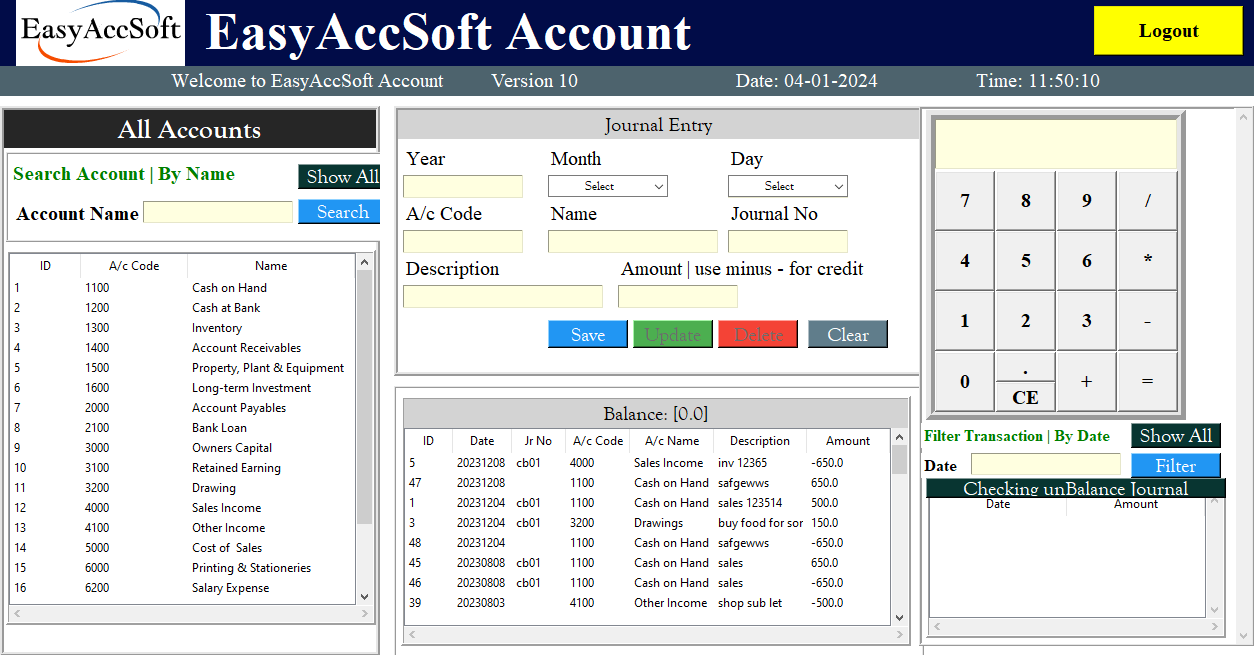Tap 2 on the calculator keypad

1026,321
